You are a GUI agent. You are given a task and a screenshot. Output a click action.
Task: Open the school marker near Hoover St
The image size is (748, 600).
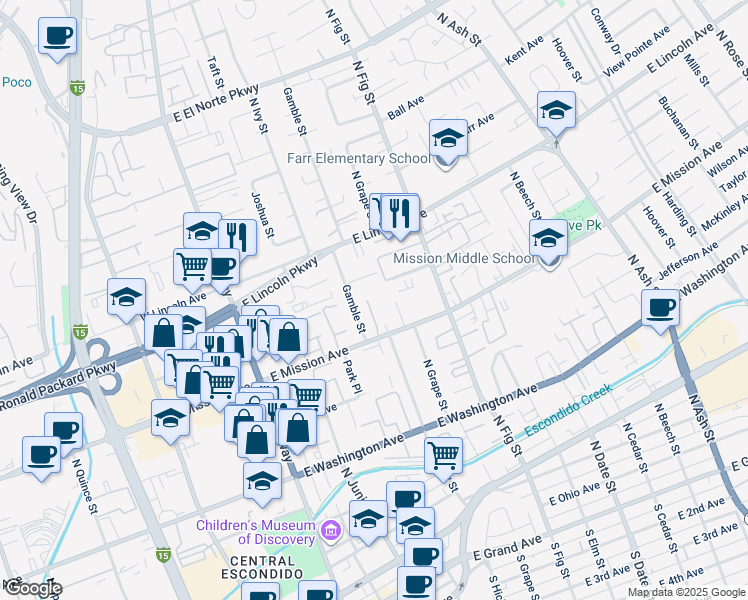click(556, 109)
